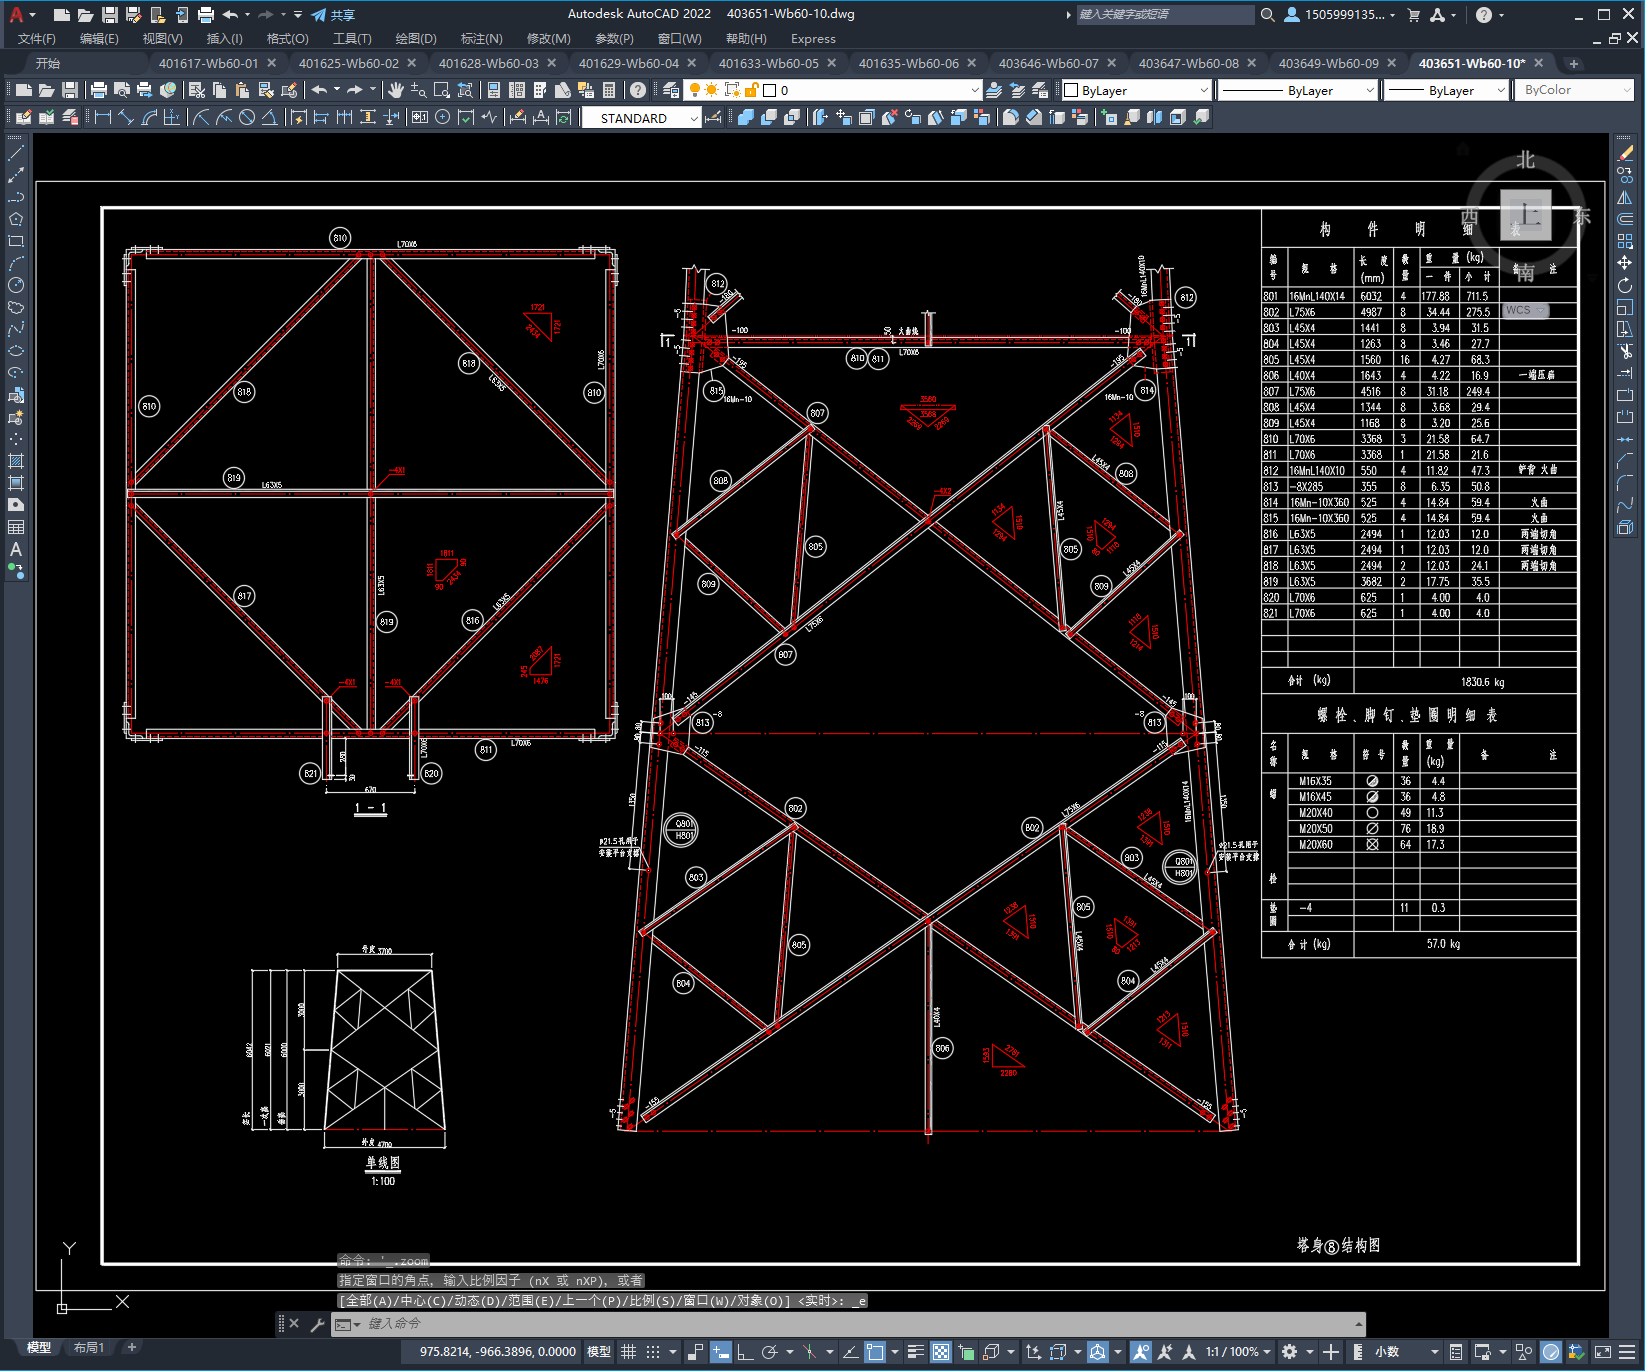Image resolution: width=1645 pixels, height=1371 pixels.
Task: Click the Center Mark tool
Action: click(442, 117)
